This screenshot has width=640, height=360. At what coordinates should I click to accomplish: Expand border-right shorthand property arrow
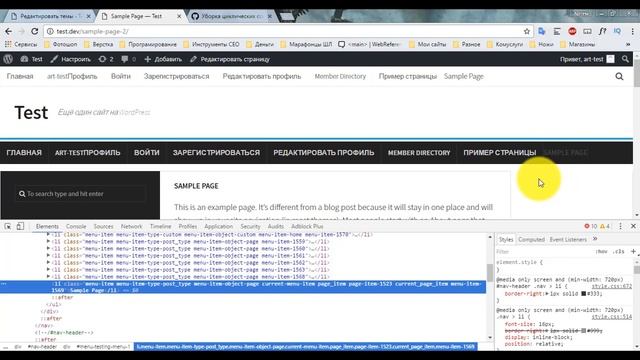coord(547,293)
